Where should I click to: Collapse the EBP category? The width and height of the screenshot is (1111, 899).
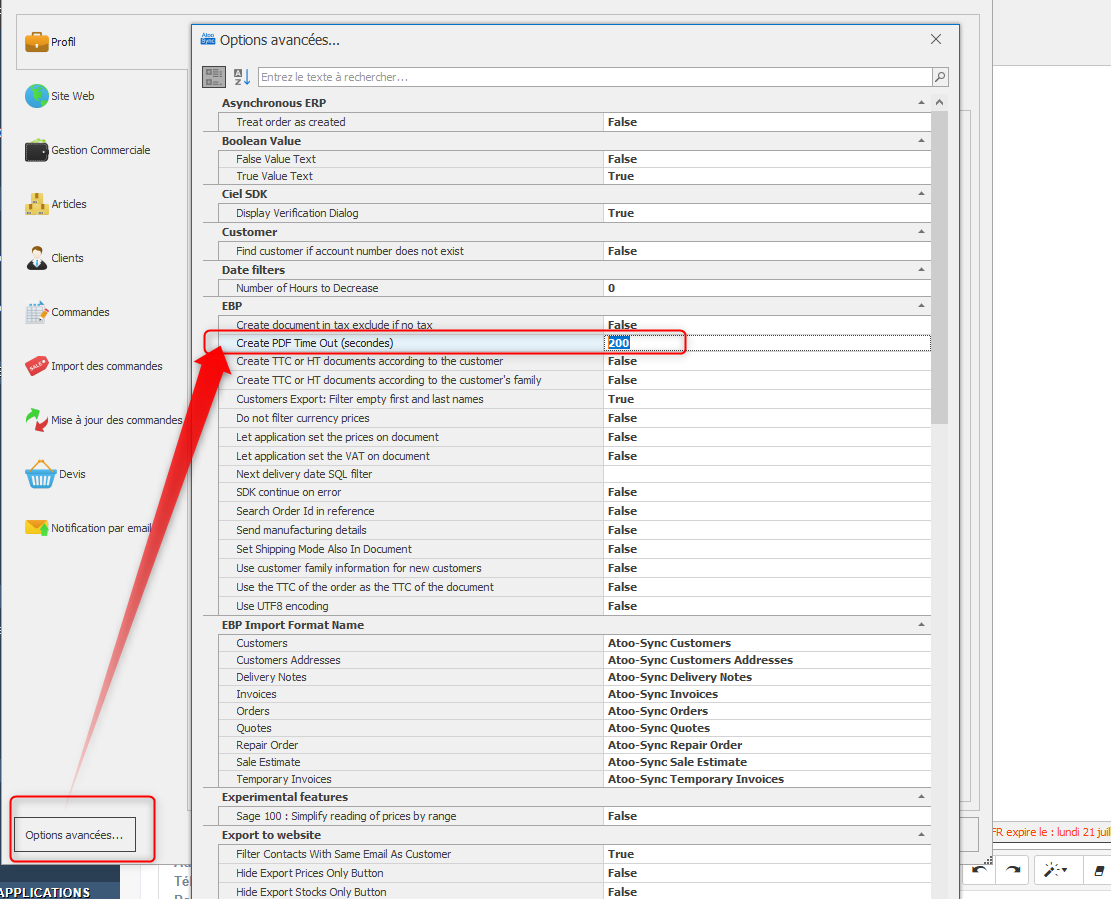921,305
